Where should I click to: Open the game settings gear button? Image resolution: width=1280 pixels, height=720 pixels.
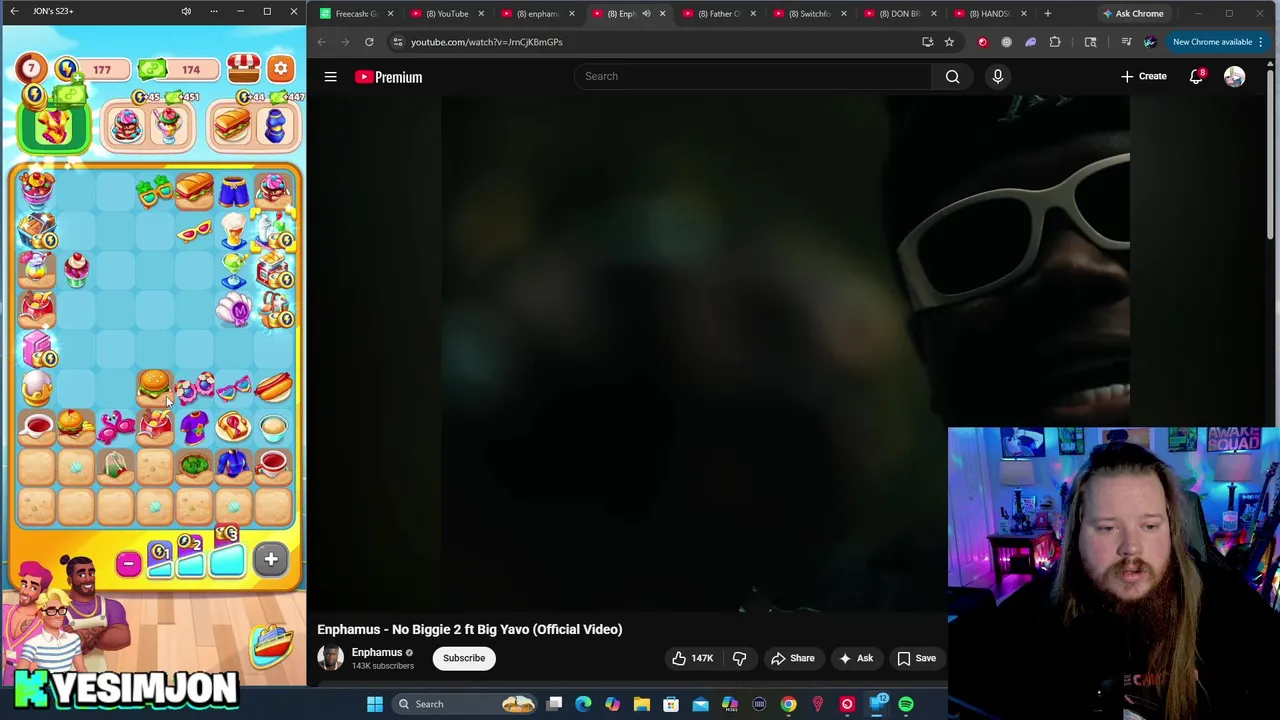(x=281, y=69)
